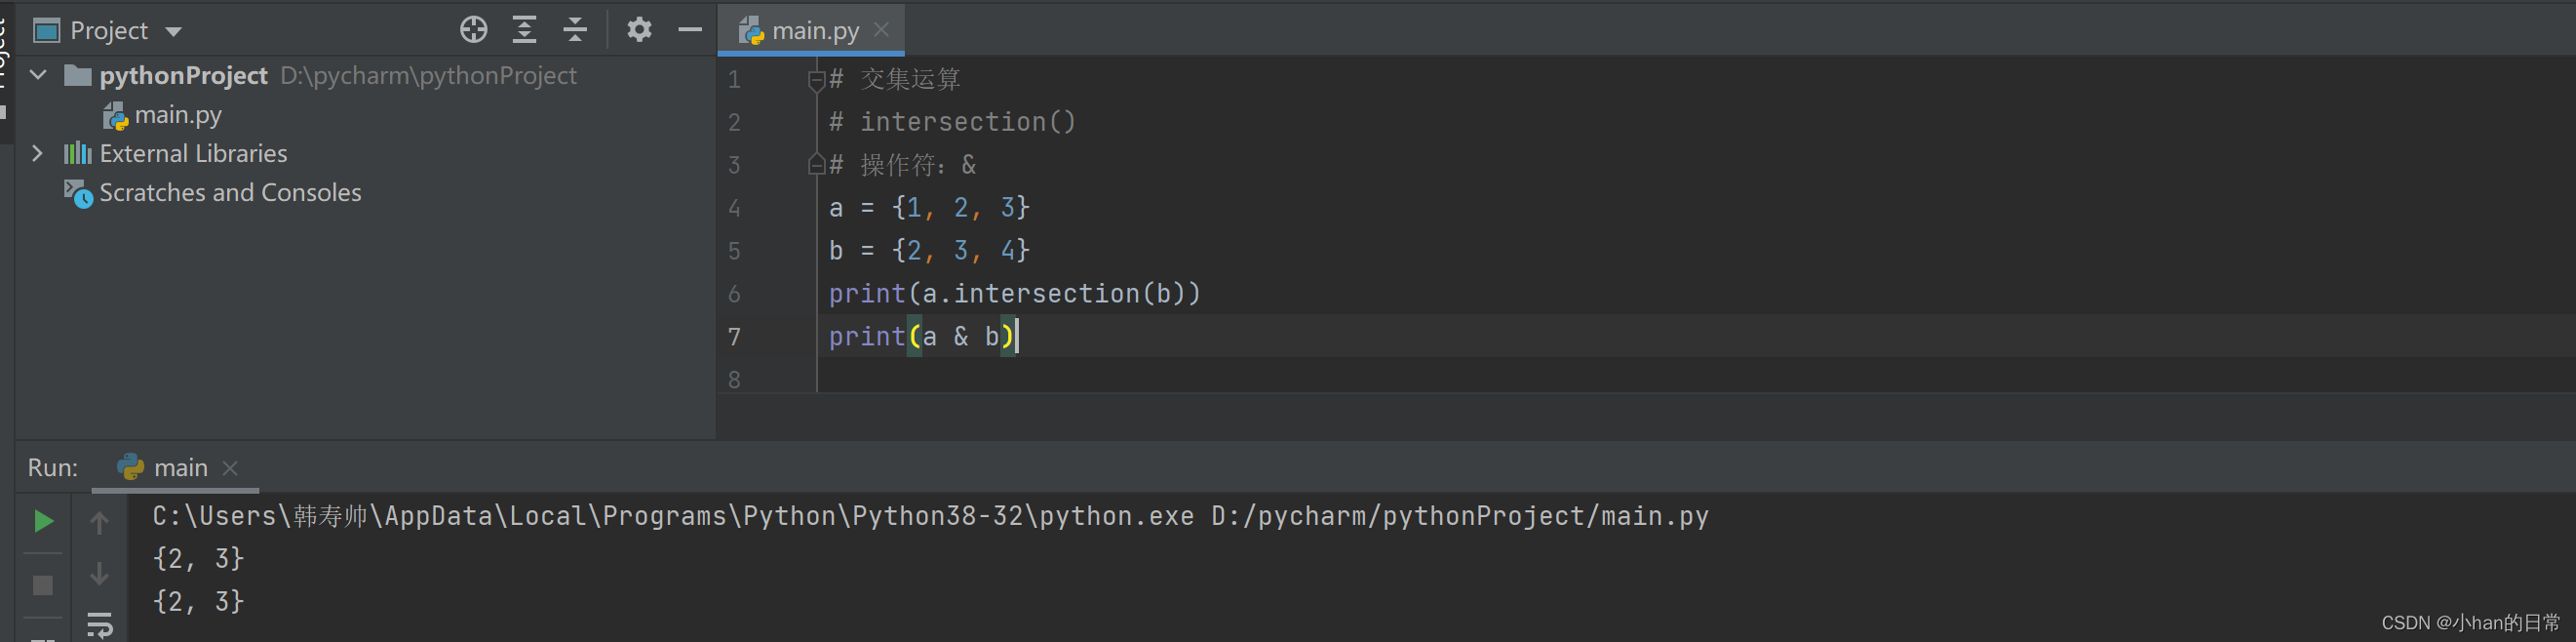The image size is (2576, 642).
Task: Collapse the pythonProject folder
Action: (x=38, y=75)
